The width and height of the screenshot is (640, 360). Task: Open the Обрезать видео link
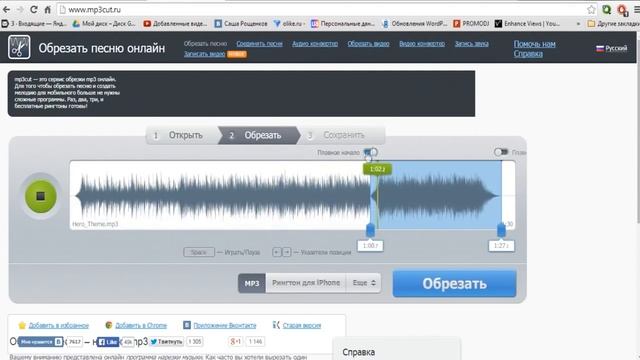(368, 44)
